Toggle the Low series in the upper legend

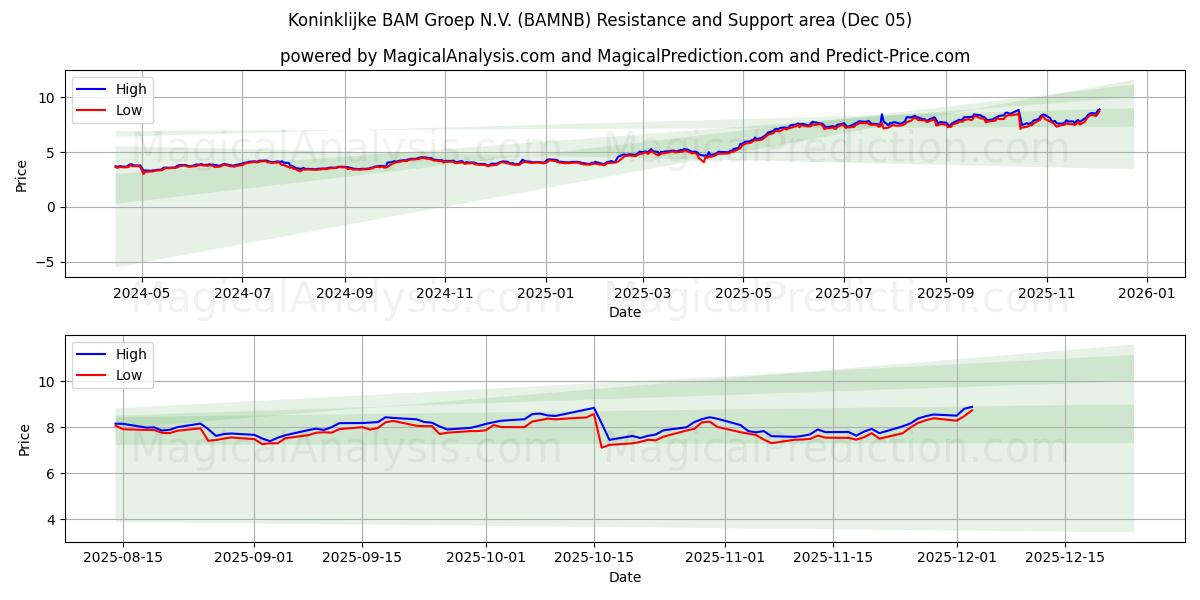(x=122, y=108)
